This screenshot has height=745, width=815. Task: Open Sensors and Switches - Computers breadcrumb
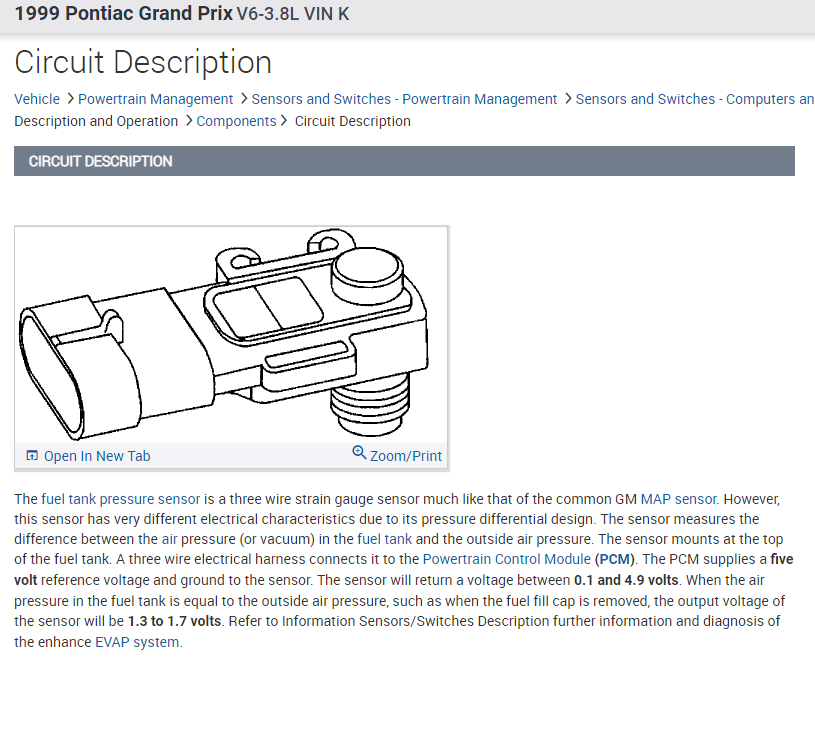[695, 99]
